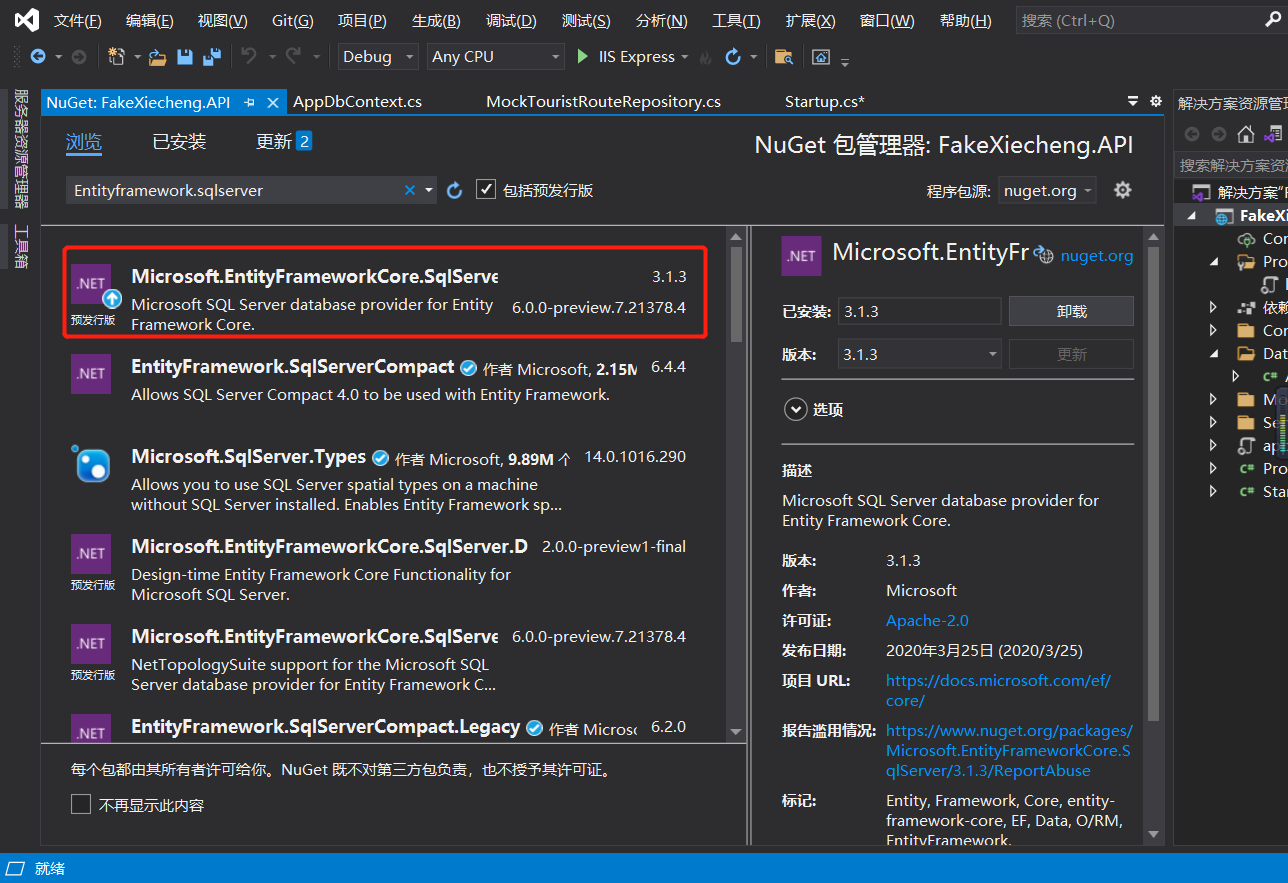Switch to the 已安装 tab
The height and width of the screenshot is (883, 1288).
[x=179, y=142]
